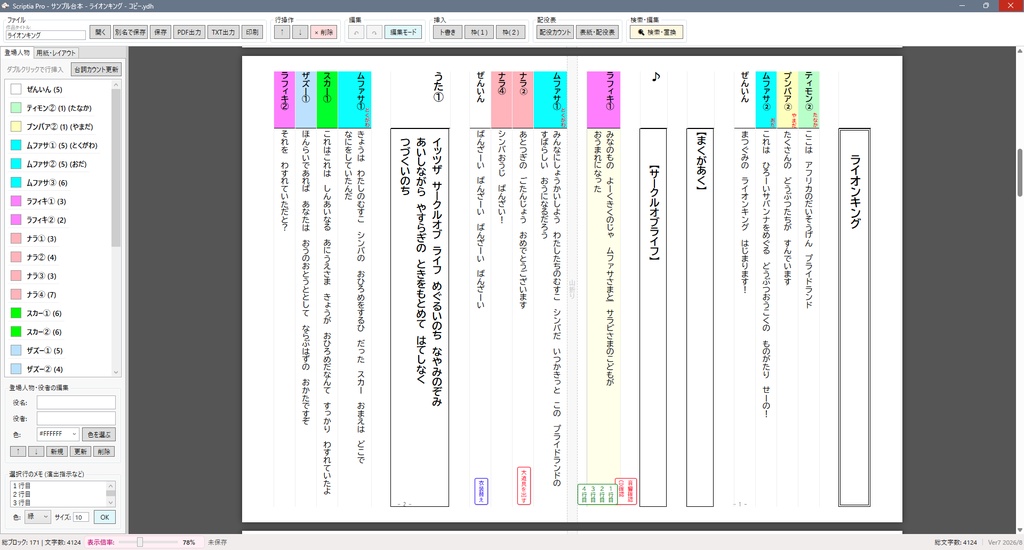Click the 大道具を出す memo note on the page
This screenshot has height=550, width=1024.
524,485
